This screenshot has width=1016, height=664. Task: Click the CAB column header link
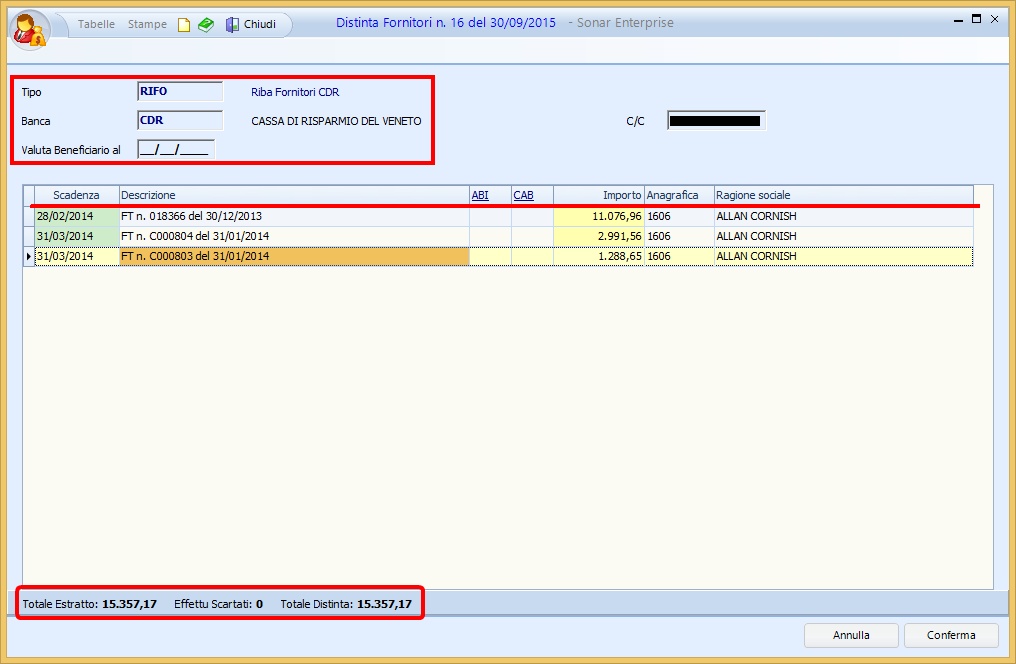[x=523, y=195]
